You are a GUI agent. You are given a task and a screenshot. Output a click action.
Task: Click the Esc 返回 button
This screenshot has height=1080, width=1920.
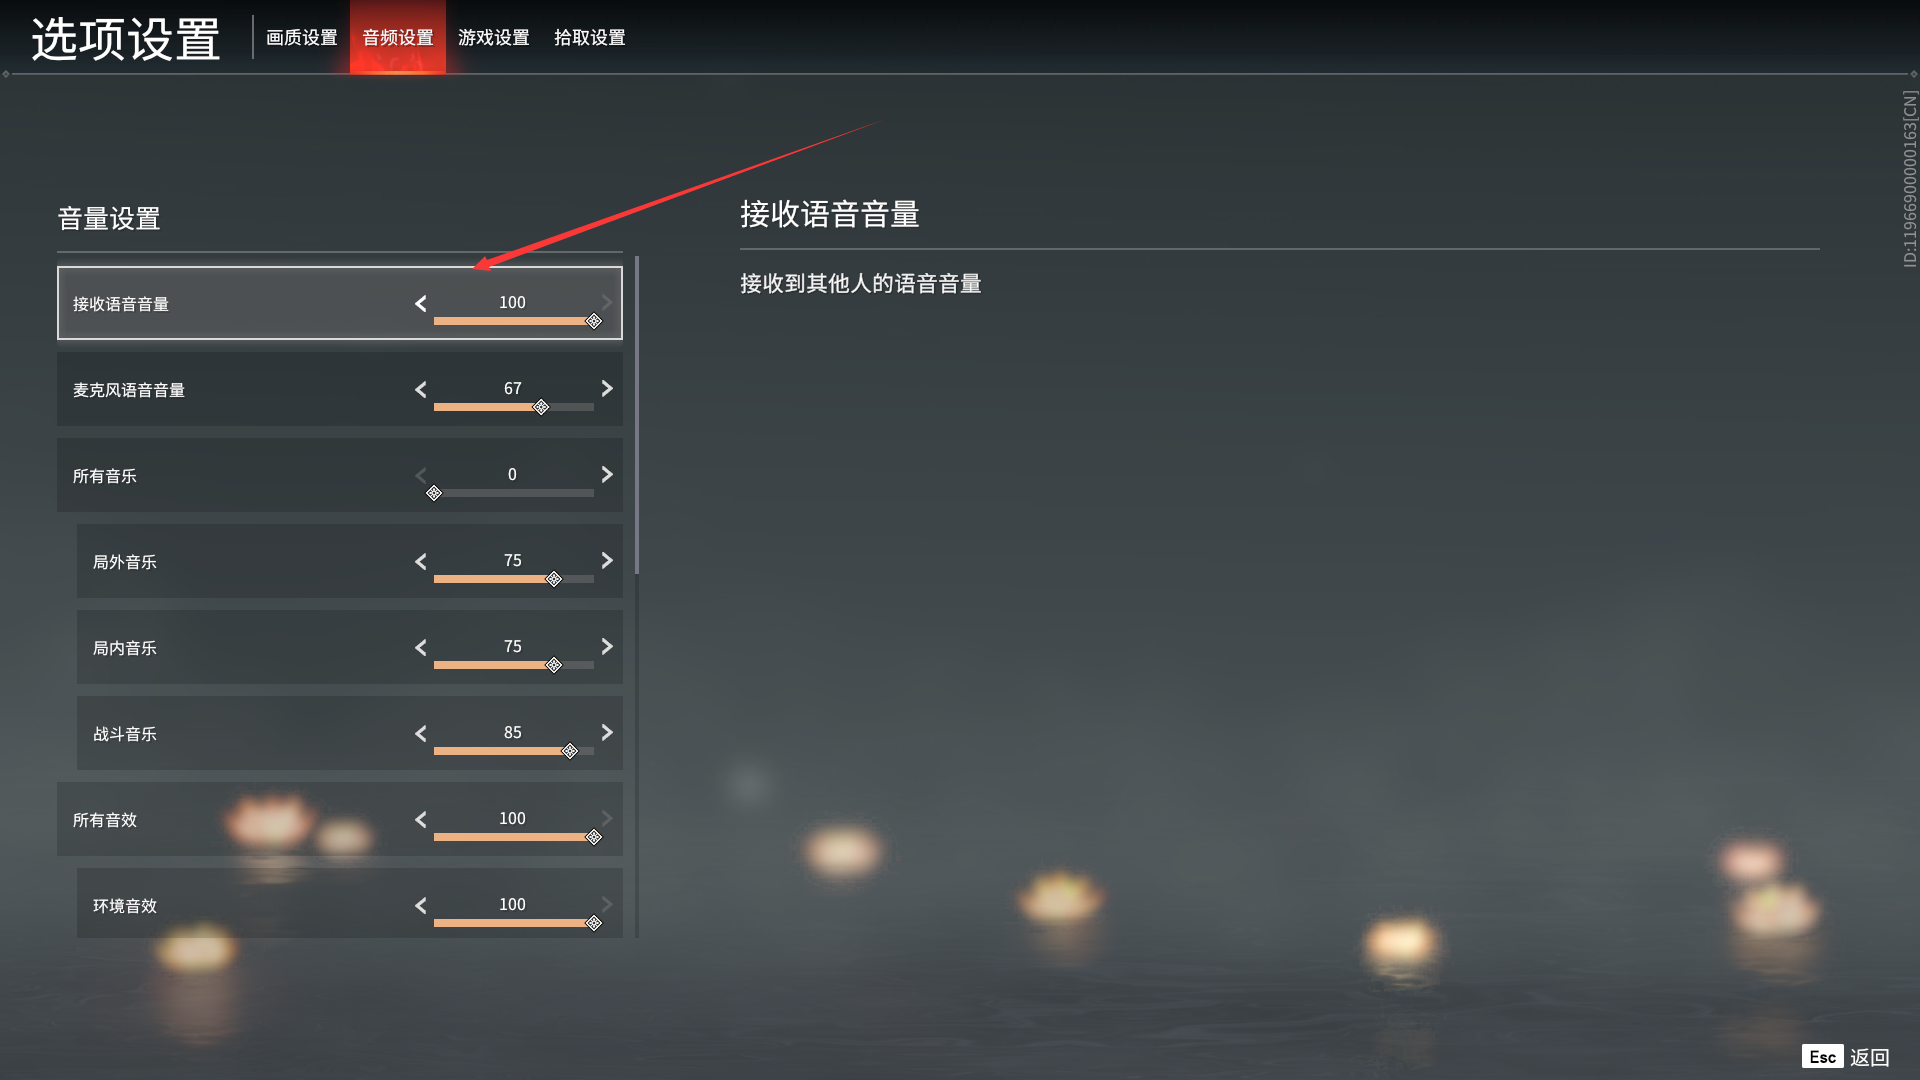pyautogui.click(x=1846, y=1057)
